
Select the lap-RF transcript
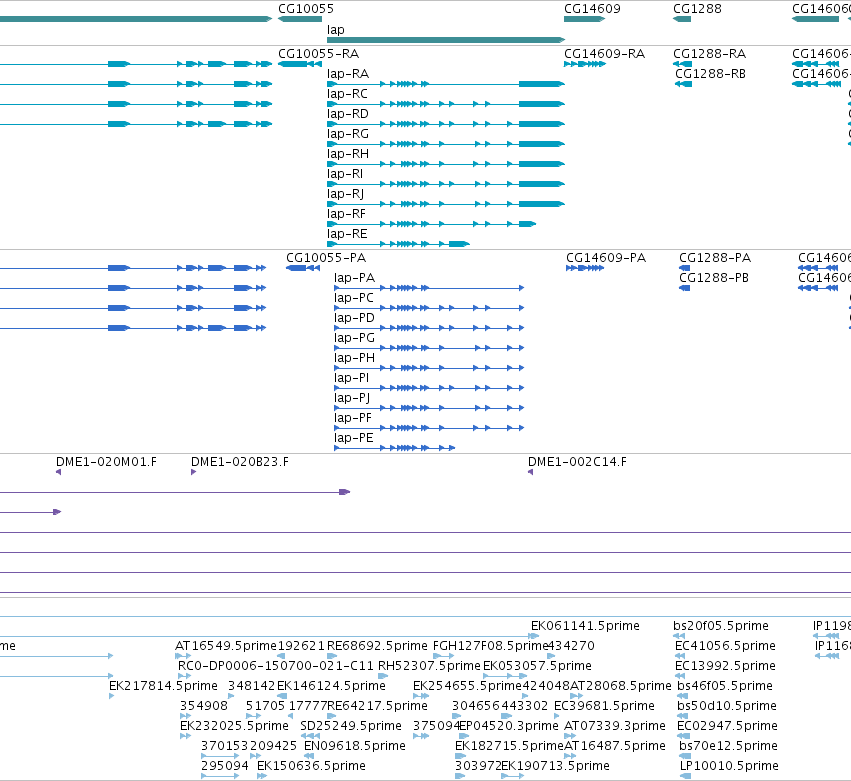[x=431, y=224]
